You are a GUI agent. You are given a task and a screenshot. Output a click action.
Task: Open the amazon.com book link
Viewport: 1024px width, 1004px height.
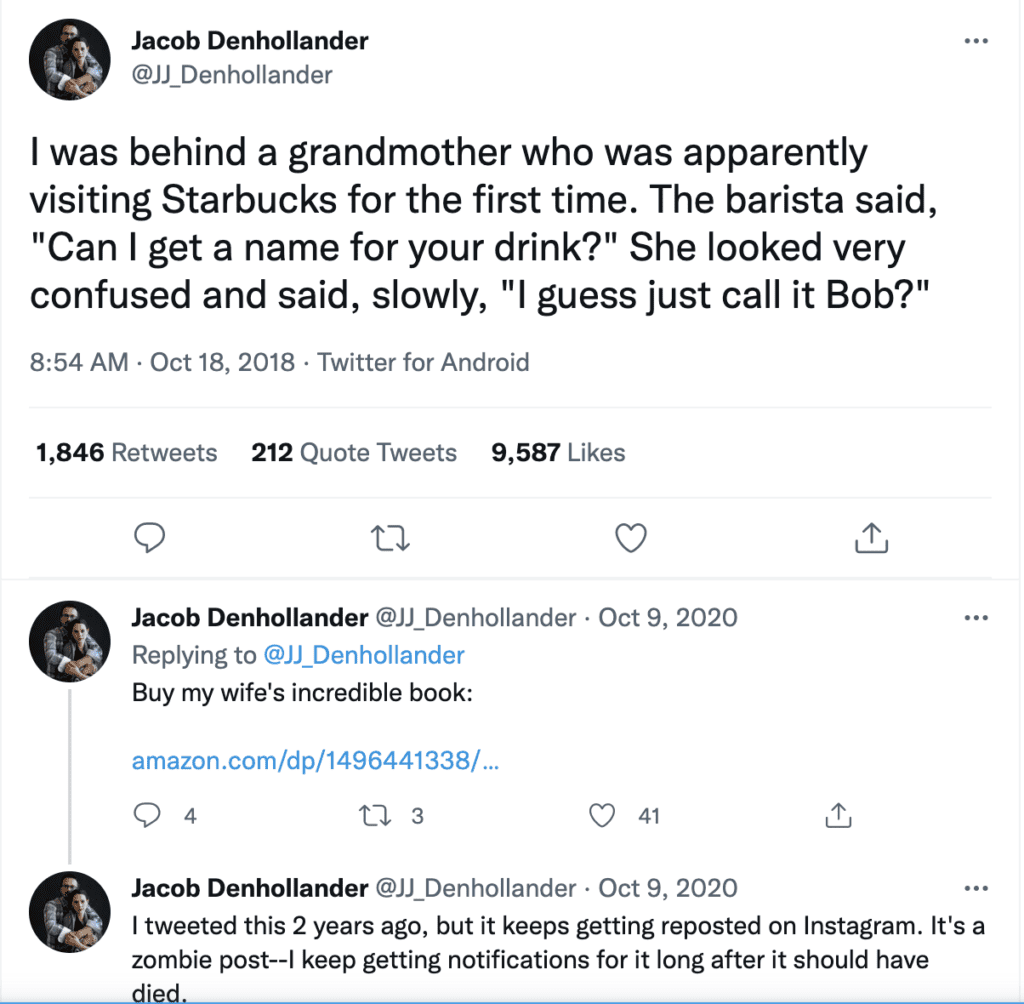(315, 761)
